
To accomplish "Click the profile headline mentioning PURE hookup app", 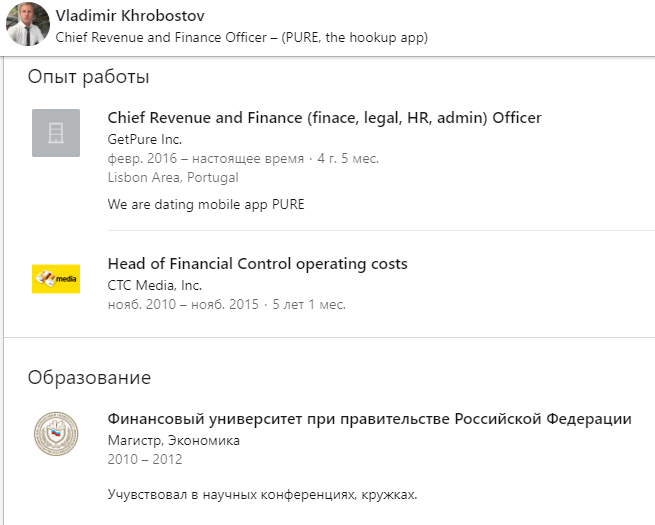I will click(241, 38).
